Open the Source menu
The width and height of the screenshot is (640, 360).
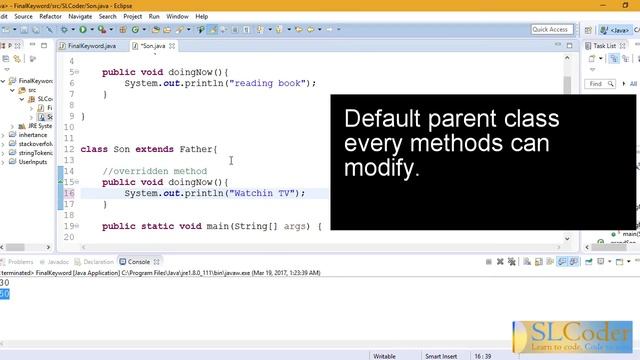[23, 16]
